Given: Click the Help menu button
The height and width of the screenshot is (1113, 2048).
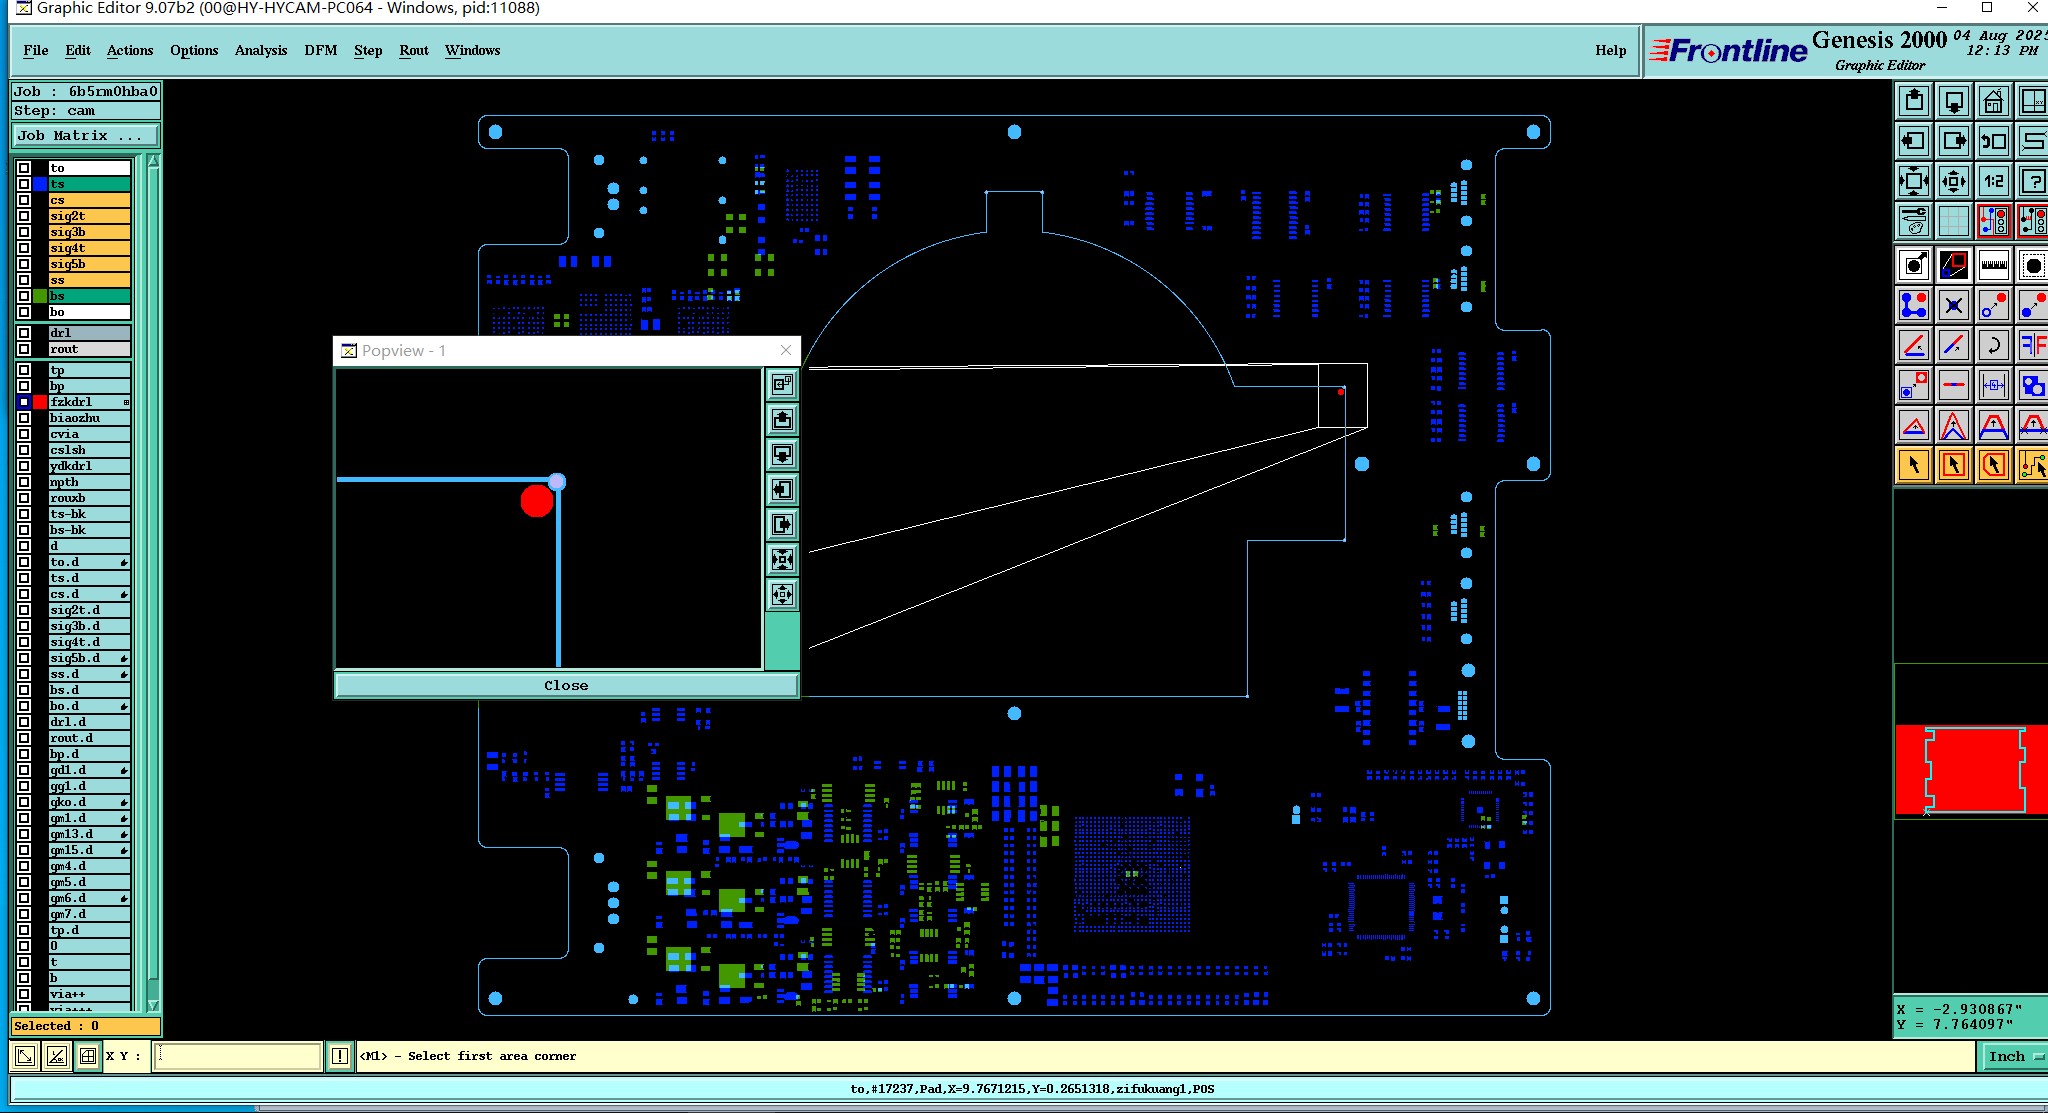Looking at the screenshot, I should 1610,50.
